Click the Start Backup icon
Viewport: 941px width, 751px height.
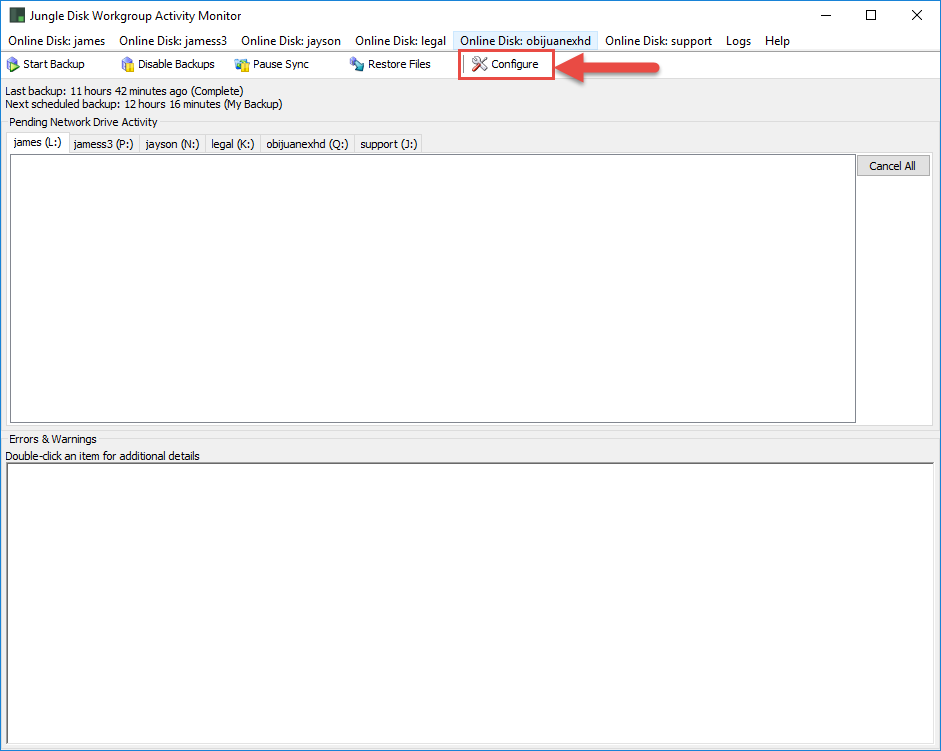[13, 64]
